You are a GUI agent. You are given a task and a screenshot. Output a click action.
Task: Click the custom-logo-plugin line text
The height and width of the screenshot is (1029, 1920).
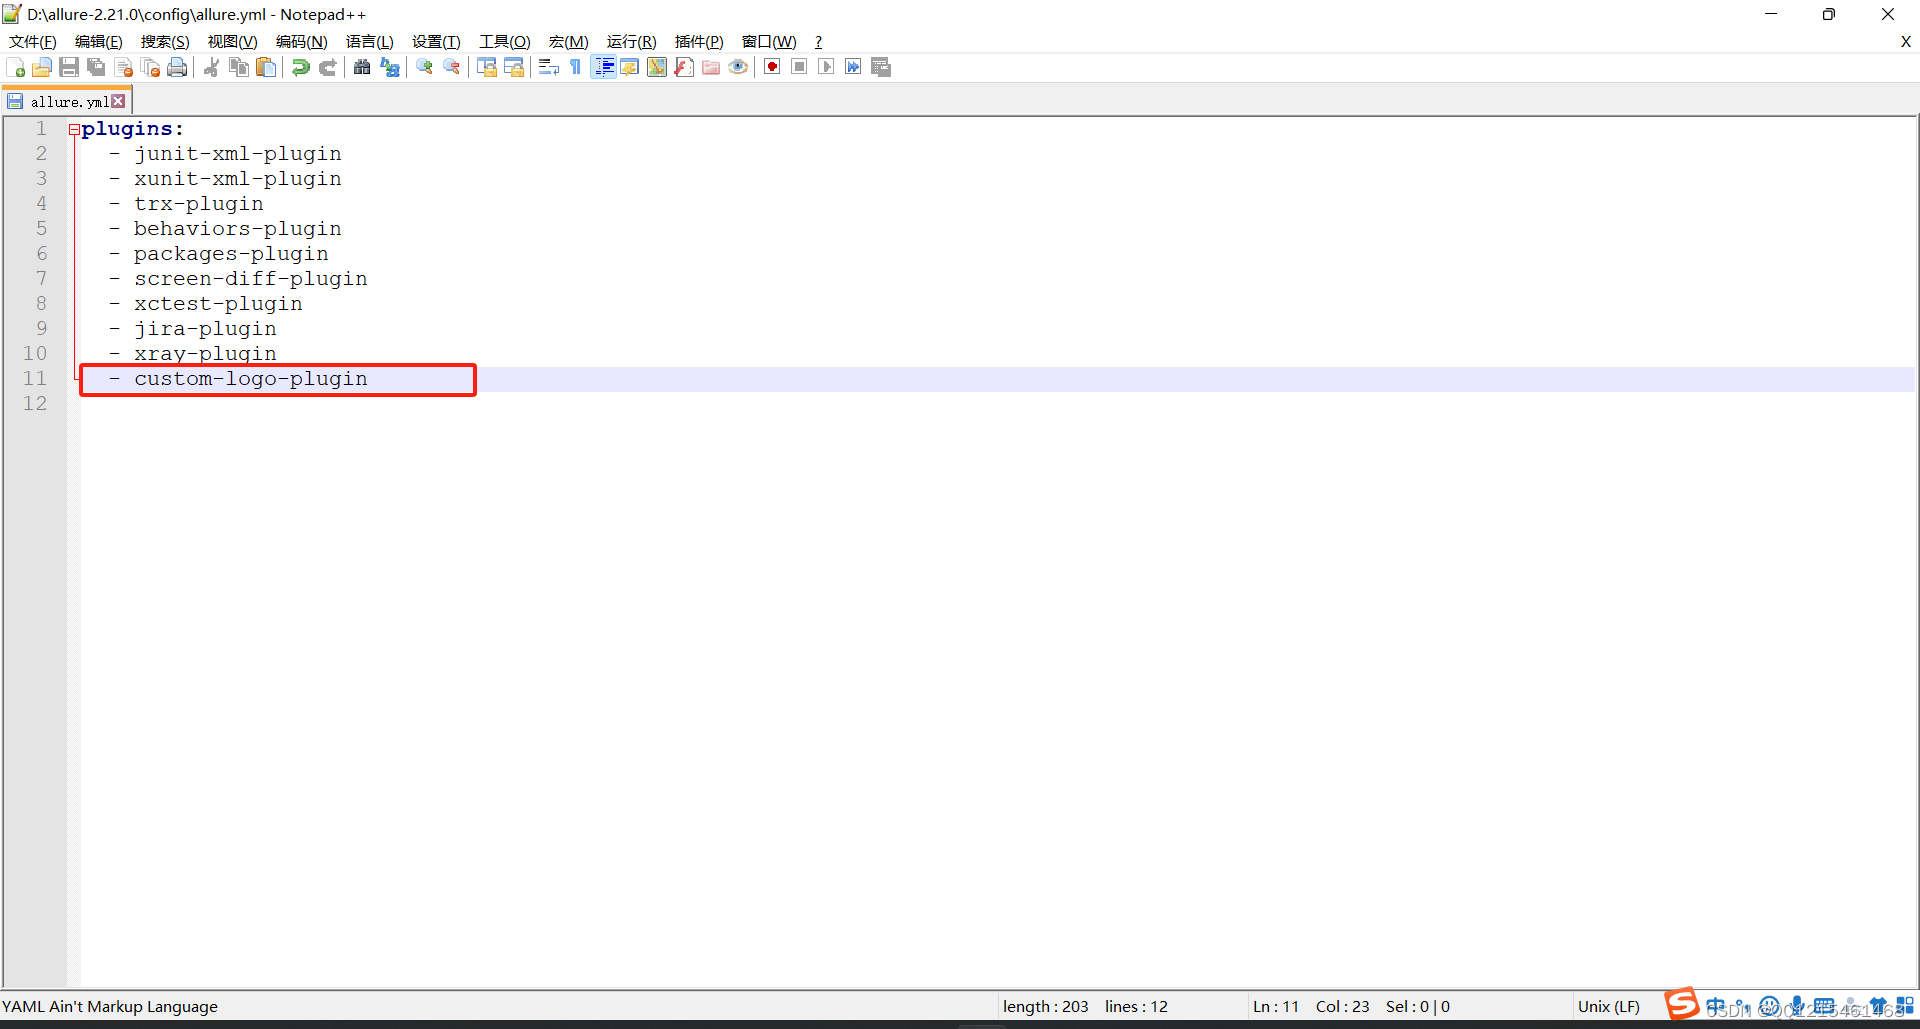[251, 379]
